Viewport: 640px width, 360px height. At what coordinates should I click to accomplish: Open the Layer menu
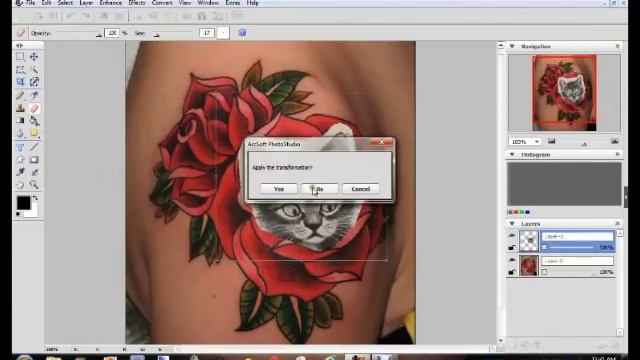(x=86, y=3)
